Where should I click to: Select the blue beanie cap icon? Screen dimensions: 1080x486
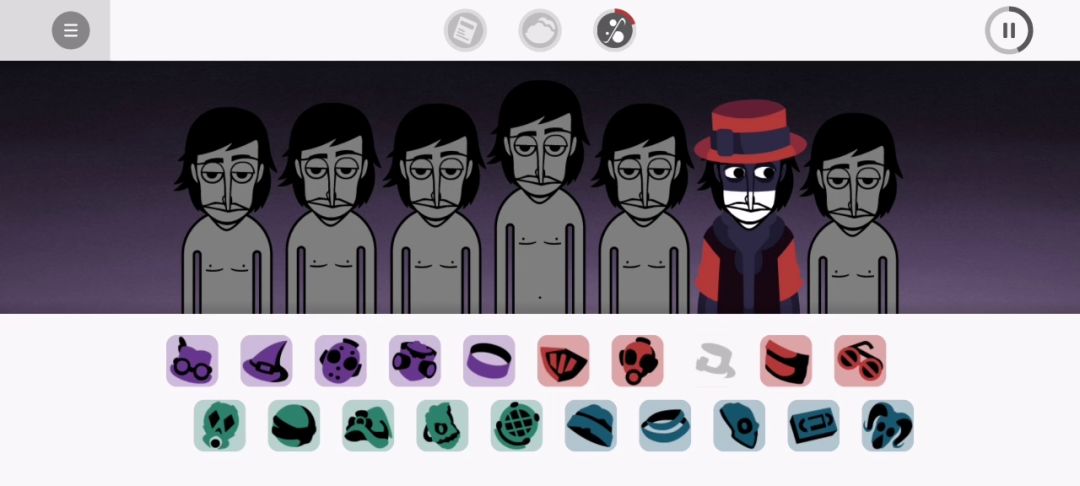(591, 425)
